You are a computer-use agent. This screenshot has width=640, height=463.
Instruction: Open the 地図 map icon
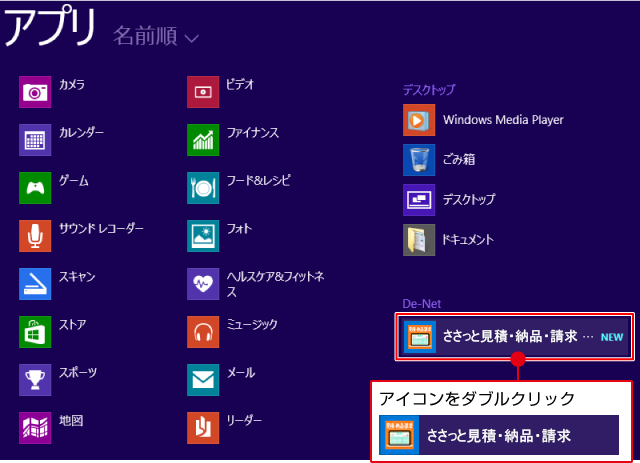[35, 428]
